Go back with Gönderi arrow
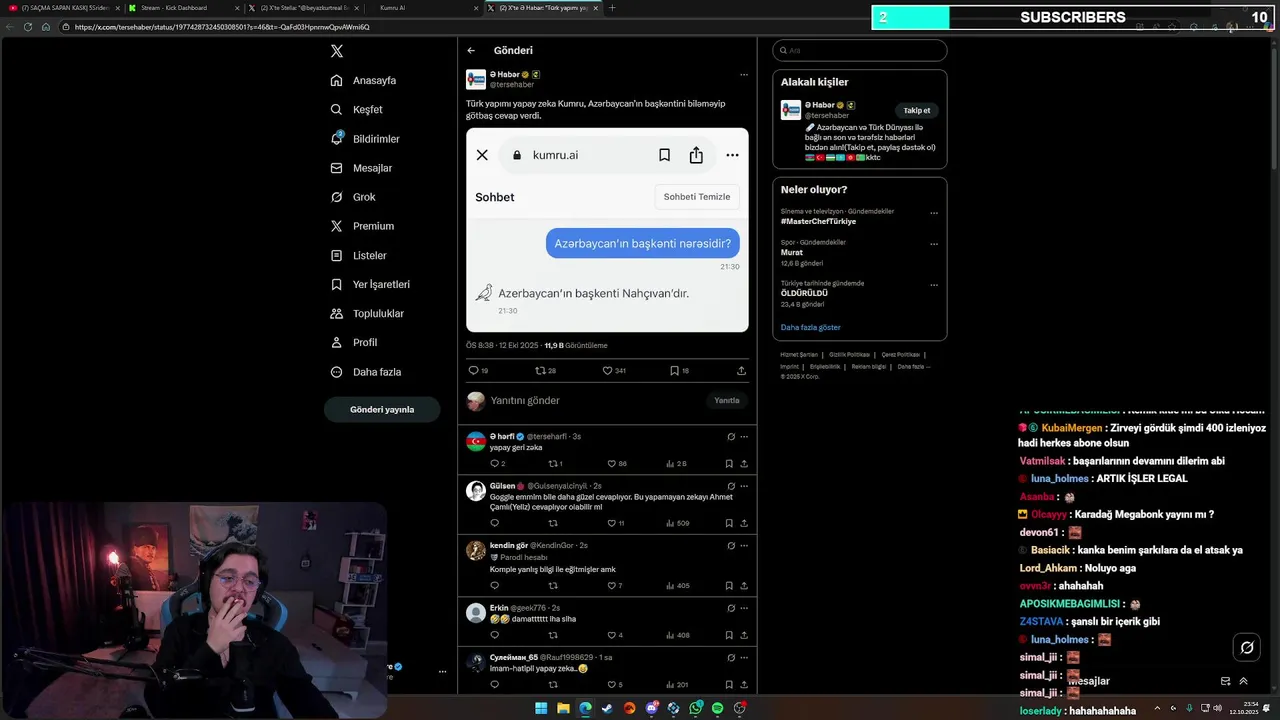 pyautogui.click(x=471, y=51)
